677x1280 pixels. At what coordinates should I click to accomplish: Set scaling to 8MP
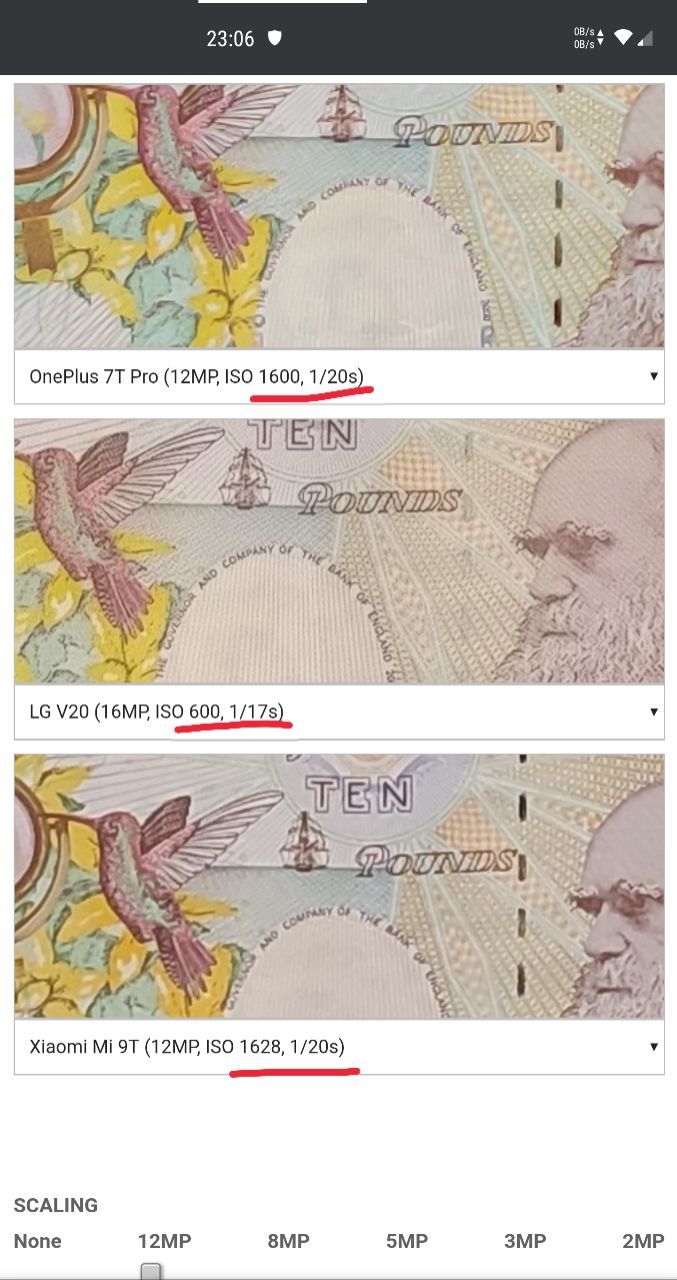tap(288, 1241)
